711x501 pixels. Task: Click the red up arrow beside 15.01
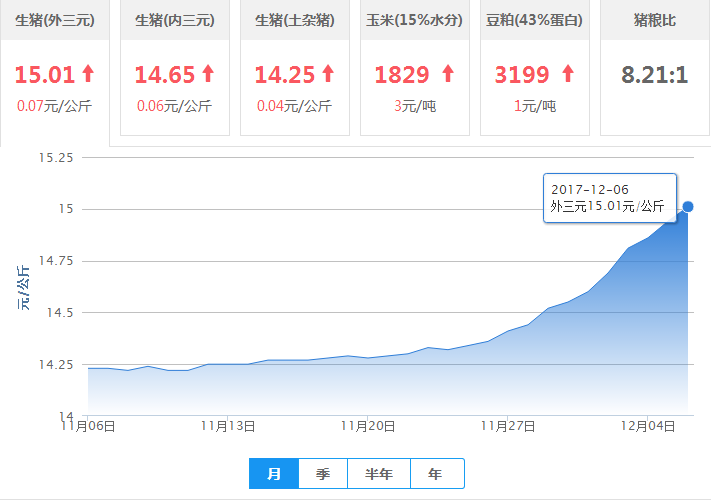point(88,73)
